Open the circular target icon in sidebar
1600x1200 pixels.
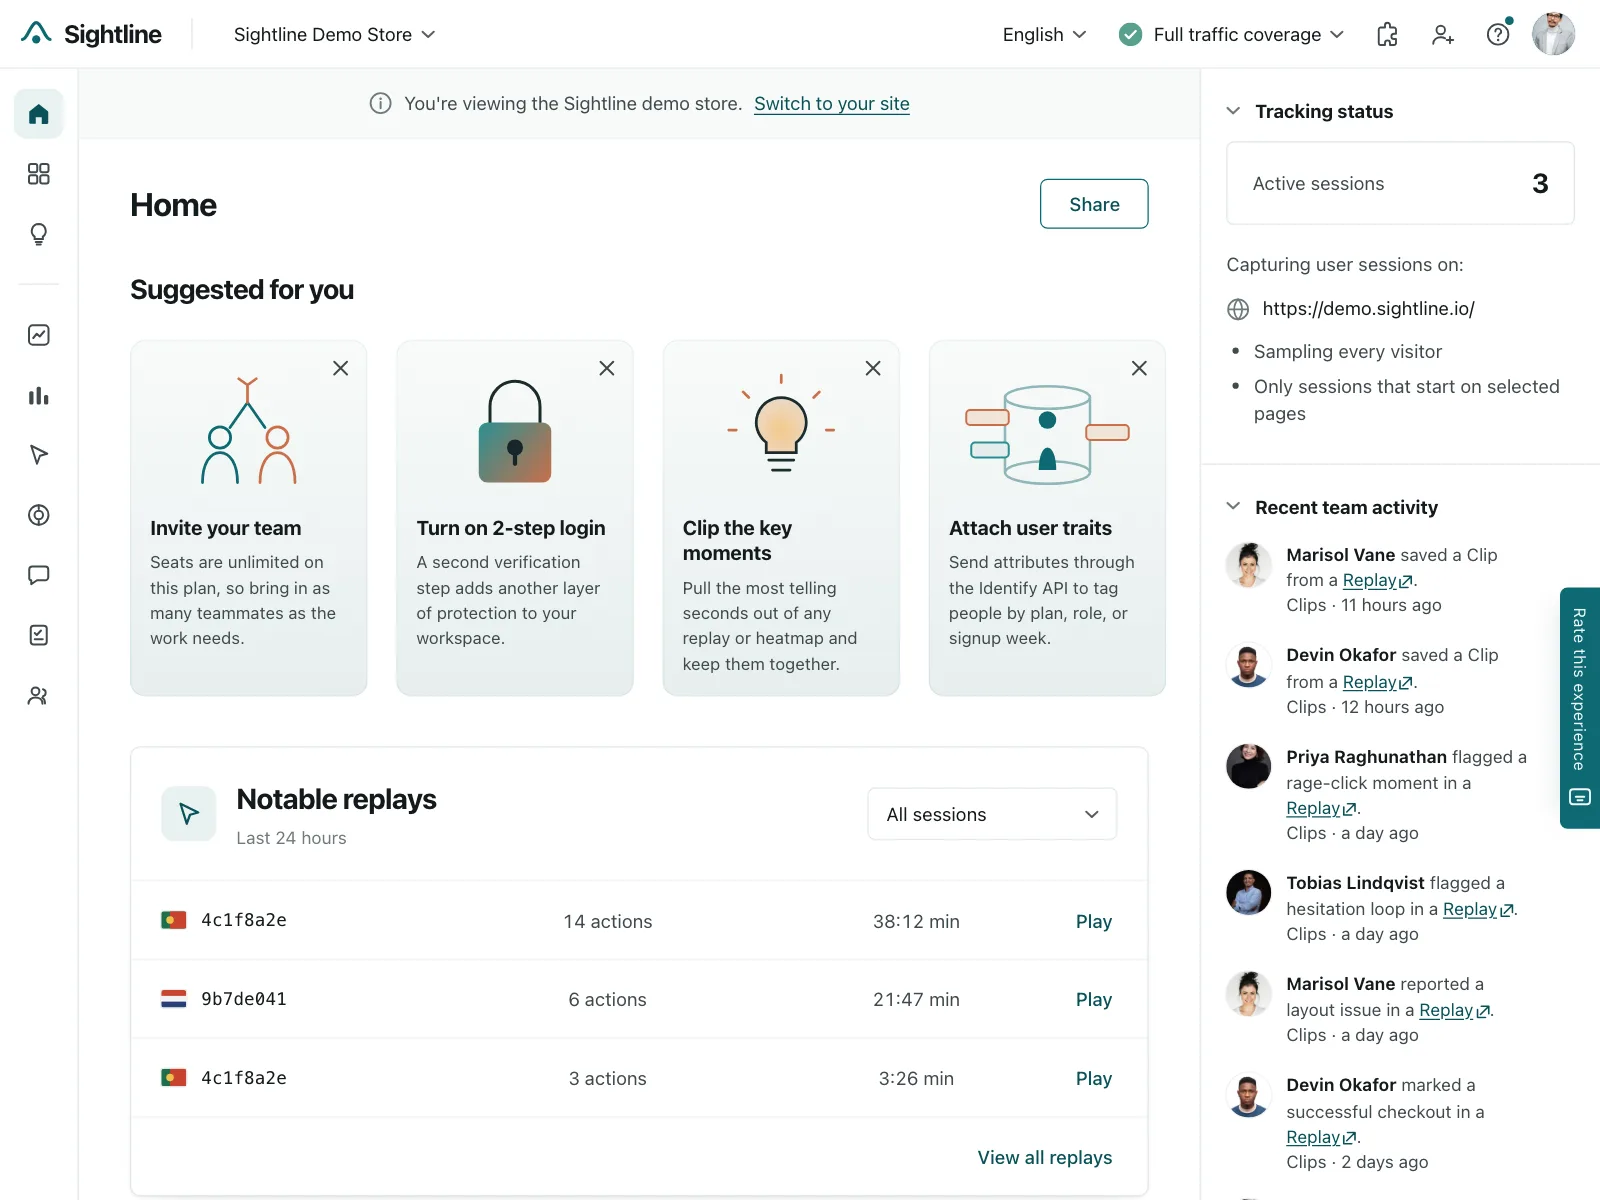coord(39,515)
